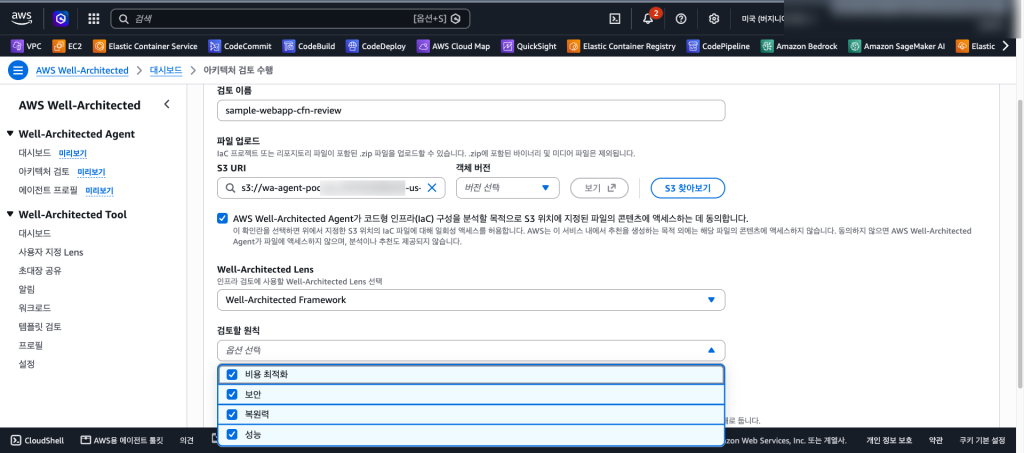Uncheck the 비용 최적화 pillar option

[471, 375]
